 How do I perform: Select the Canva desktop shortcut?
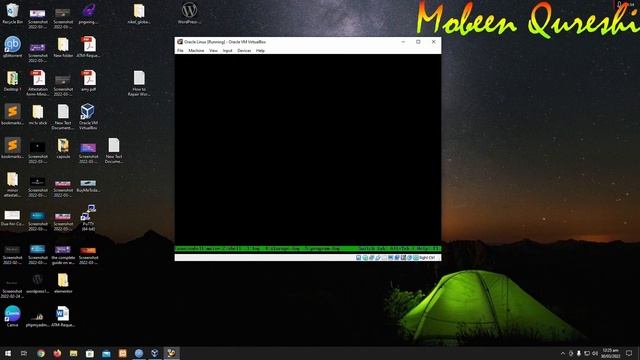(x=12, y=316)
